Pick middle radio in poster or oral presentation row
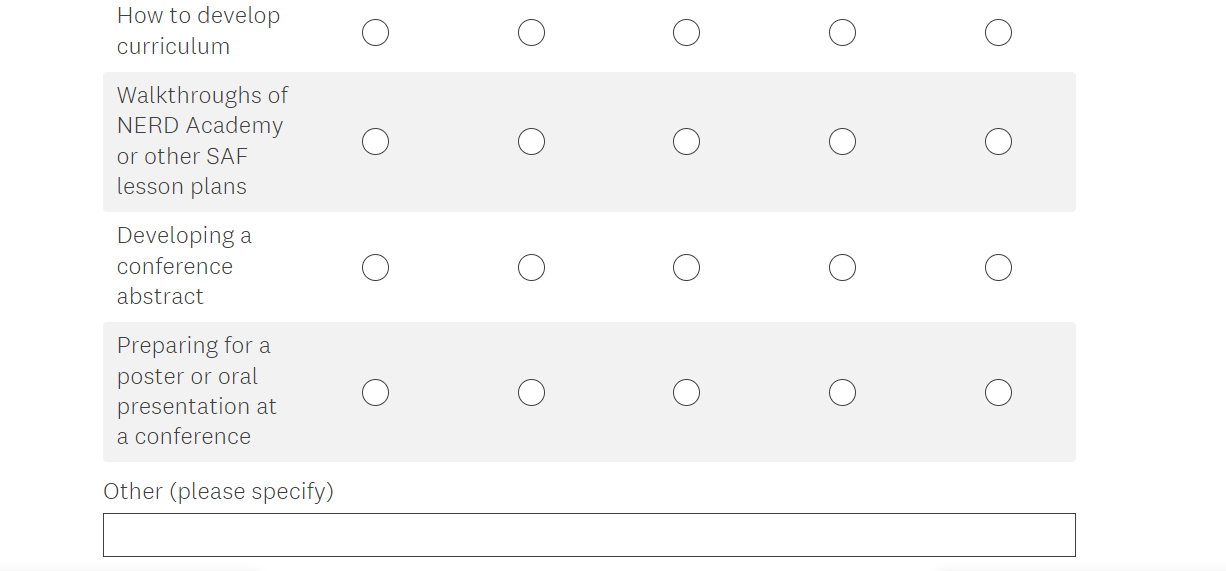The image size is (1226, 571). tap(686, 393)
